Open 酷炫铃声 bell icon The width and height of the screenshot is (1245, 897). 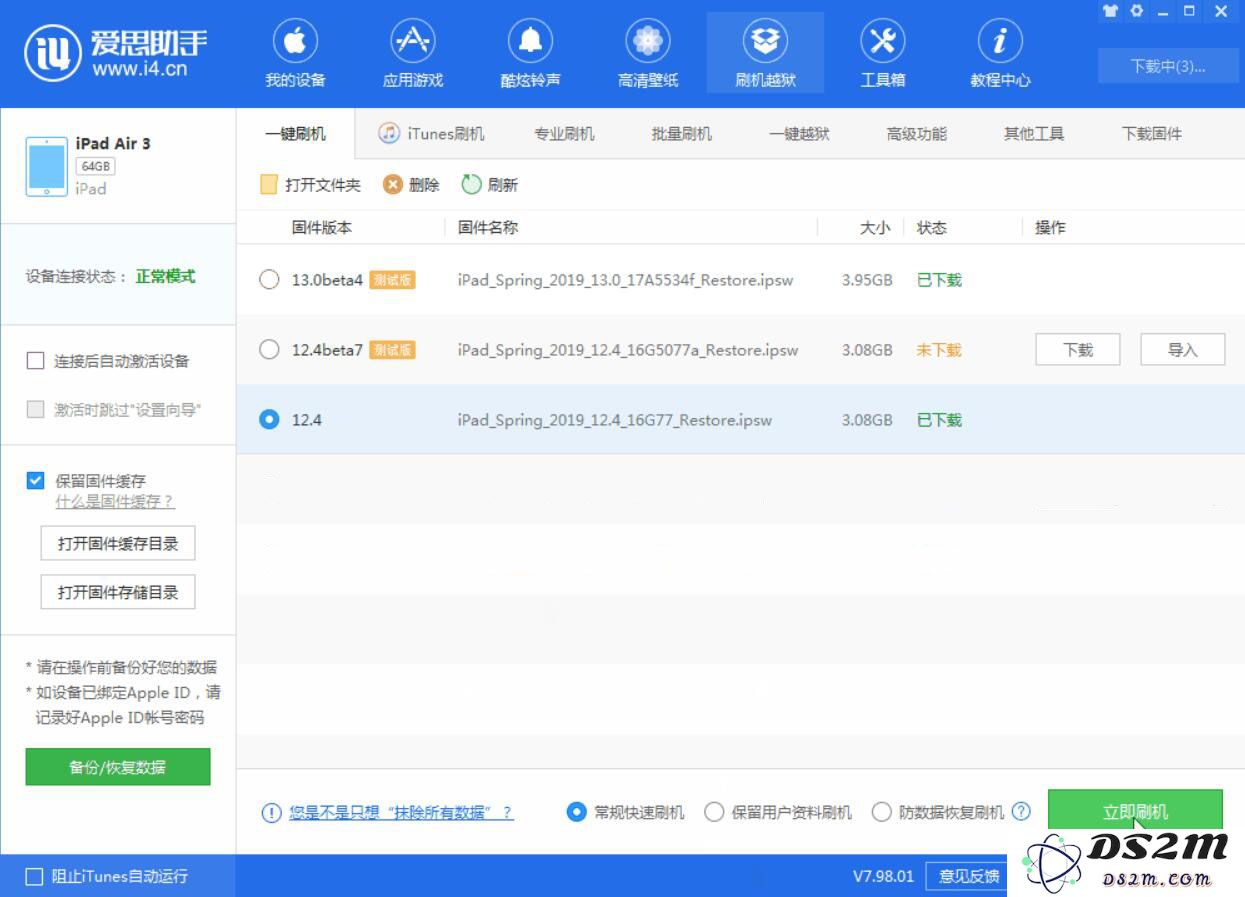[530, 42]
